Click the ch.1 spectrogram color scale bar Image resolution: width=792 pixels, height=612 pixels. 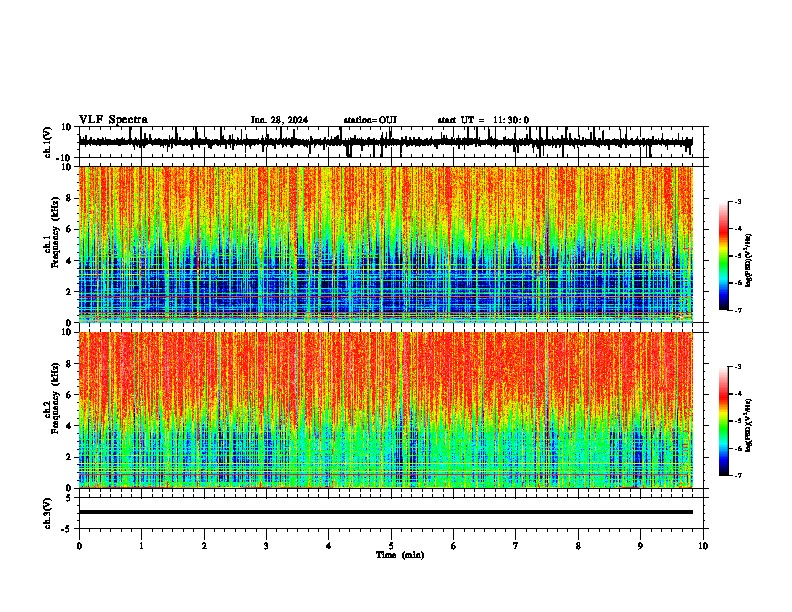pyautogui.click(x=723, y=256)
